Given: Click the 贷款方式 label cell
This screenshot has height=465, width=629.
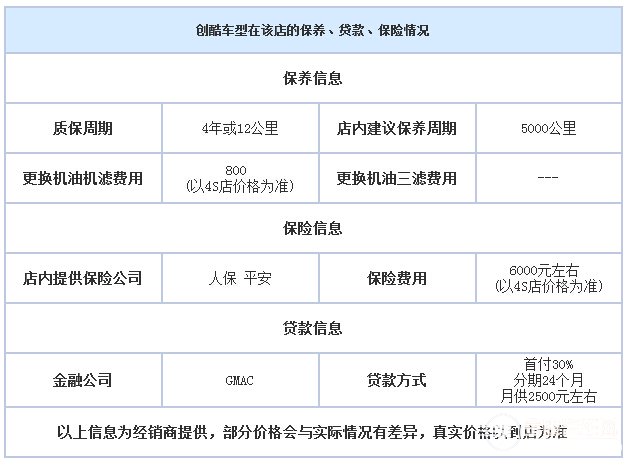Looking at the screenshot, I should coord(397,380).
